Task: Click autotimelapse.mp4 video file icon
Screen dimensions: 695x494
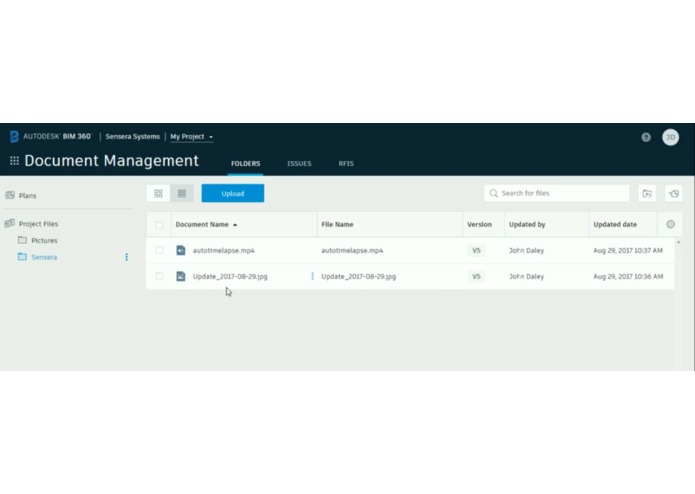Action: coord(180,250)
